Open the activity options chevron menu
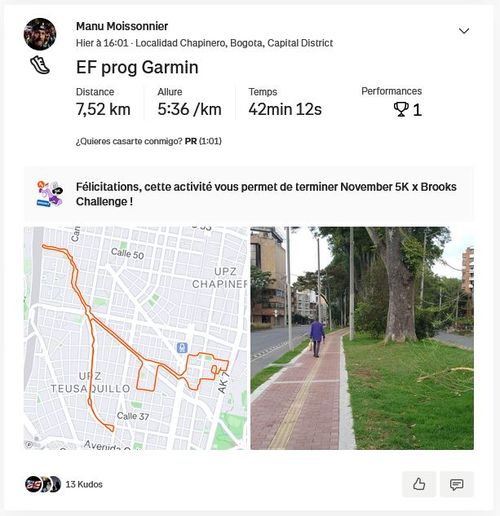Image resolution: width=500 pixels, height=516 pixels. click(x=464, y=31)
